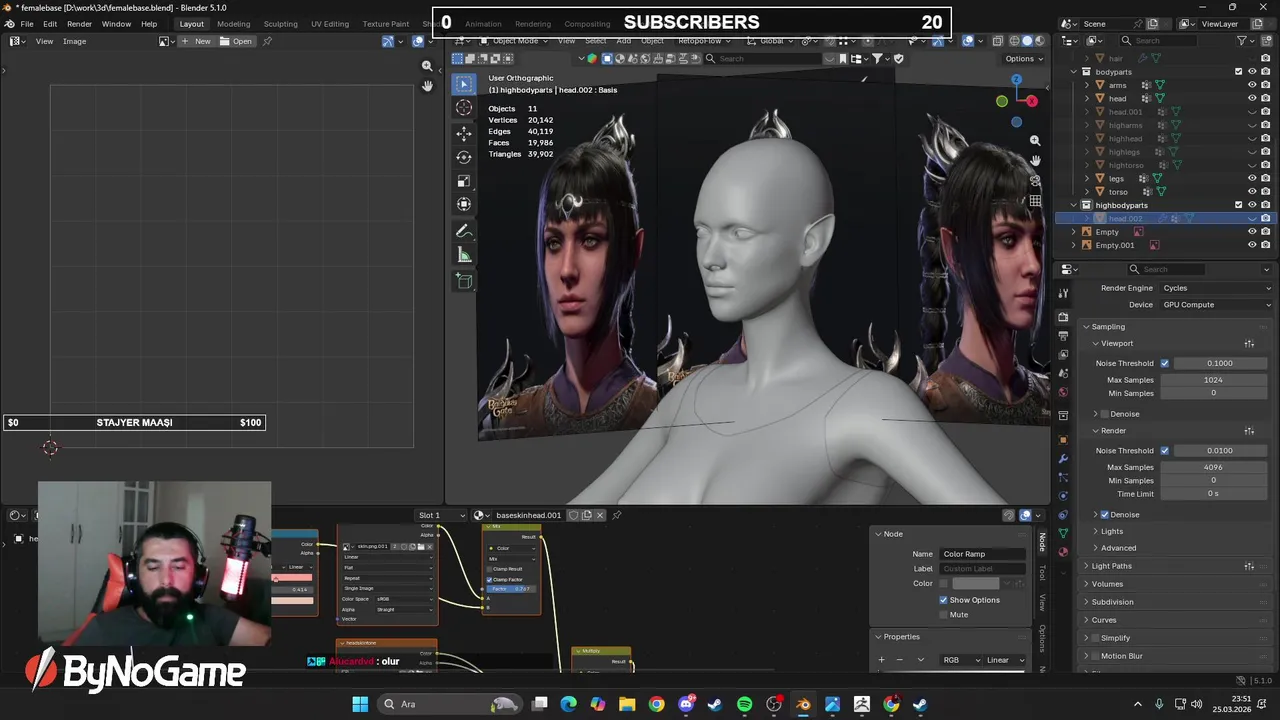Open the Object Data properties tab icon
1280x720 pixels.
click(1063, 533)
